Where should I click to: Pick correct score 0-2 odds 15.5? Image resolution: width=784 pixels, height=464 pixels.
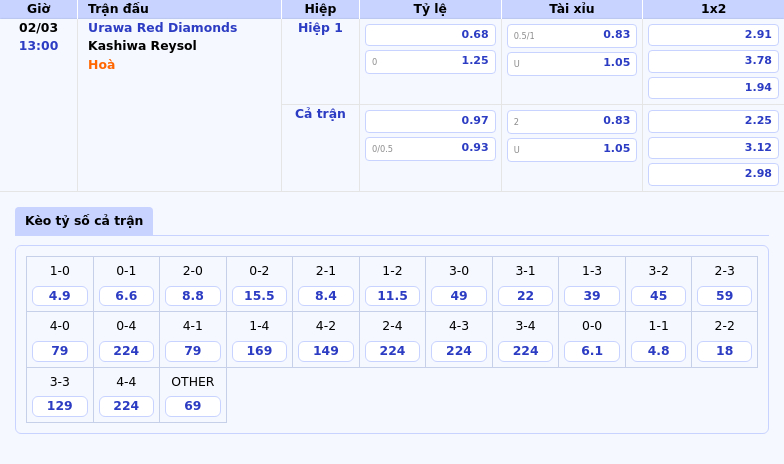click(x=260, y=296)
